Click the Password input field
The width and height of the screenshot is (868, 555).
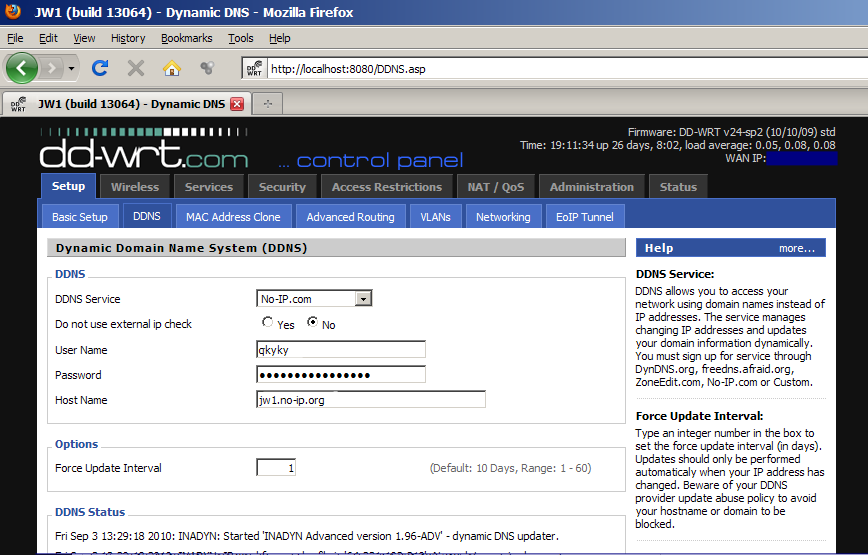[x=341, y=375]
